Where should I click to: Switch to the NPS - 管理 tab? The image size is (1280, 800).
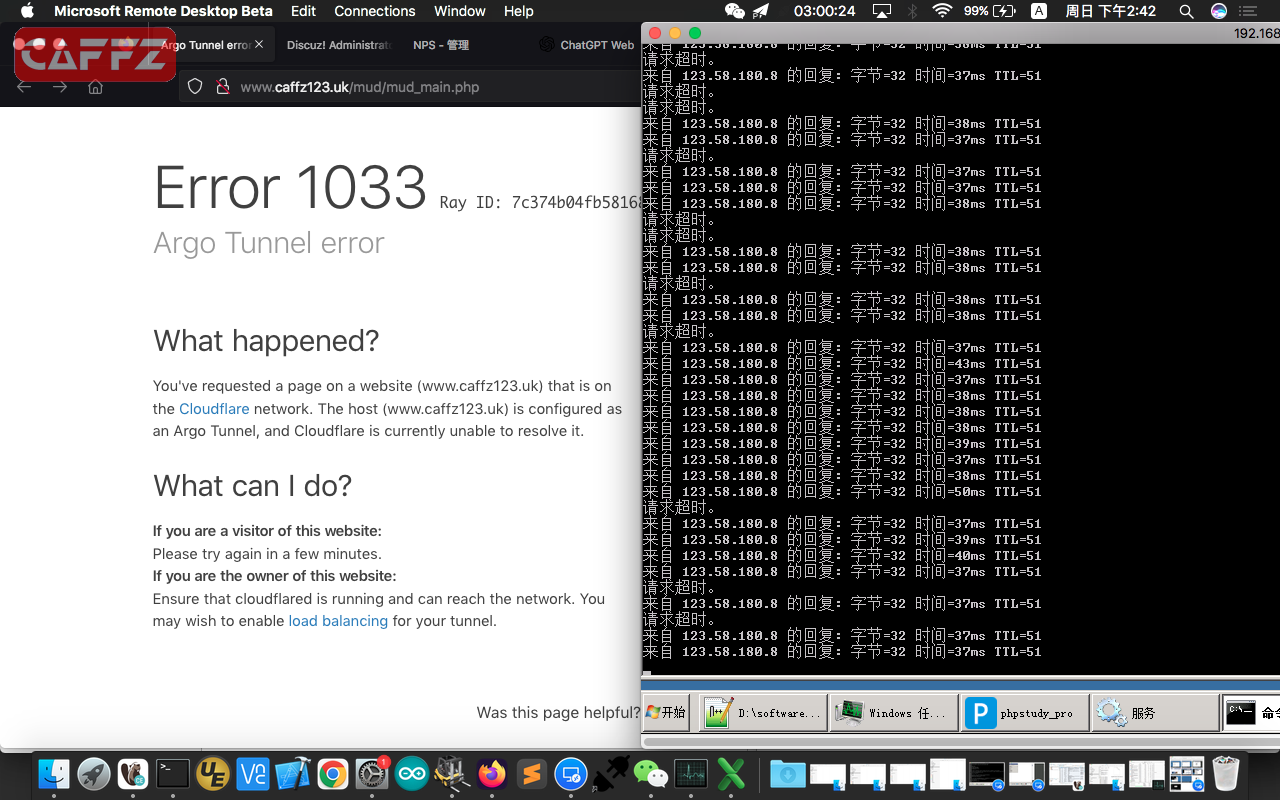pos(441,45)
